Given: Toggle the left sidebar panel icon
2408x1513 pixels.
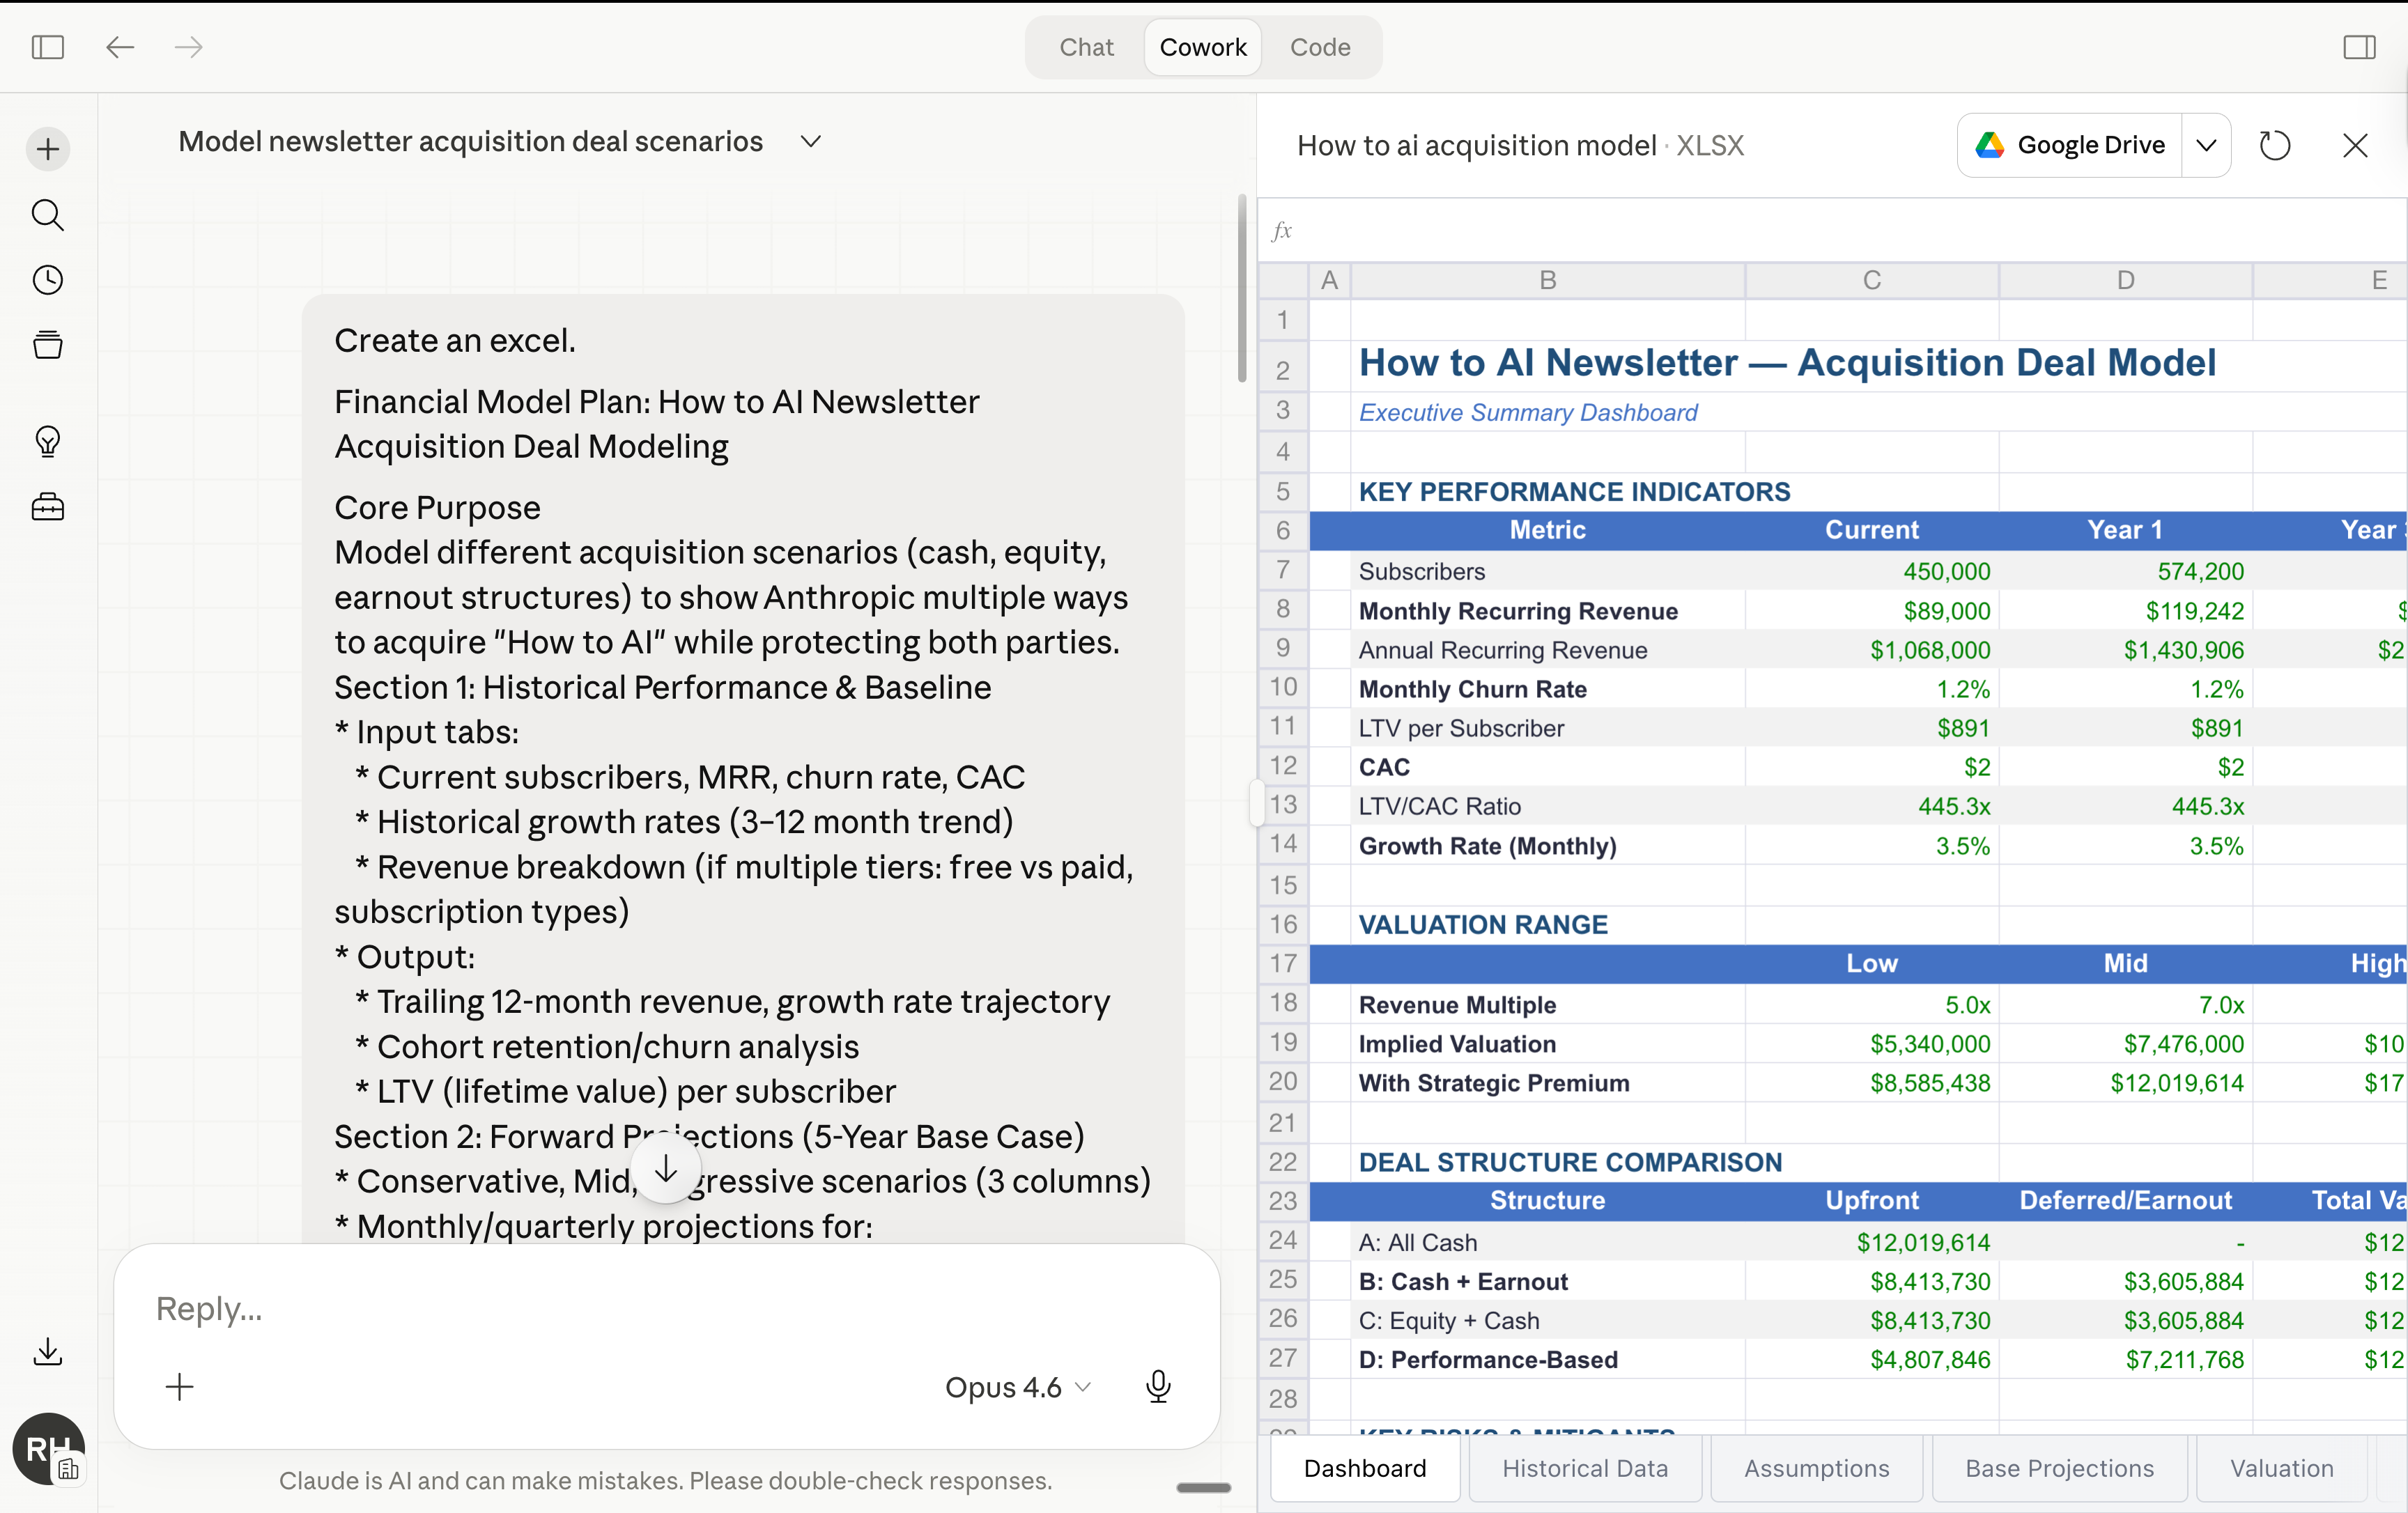Looking at the screenshot, I should click(48, 47).
